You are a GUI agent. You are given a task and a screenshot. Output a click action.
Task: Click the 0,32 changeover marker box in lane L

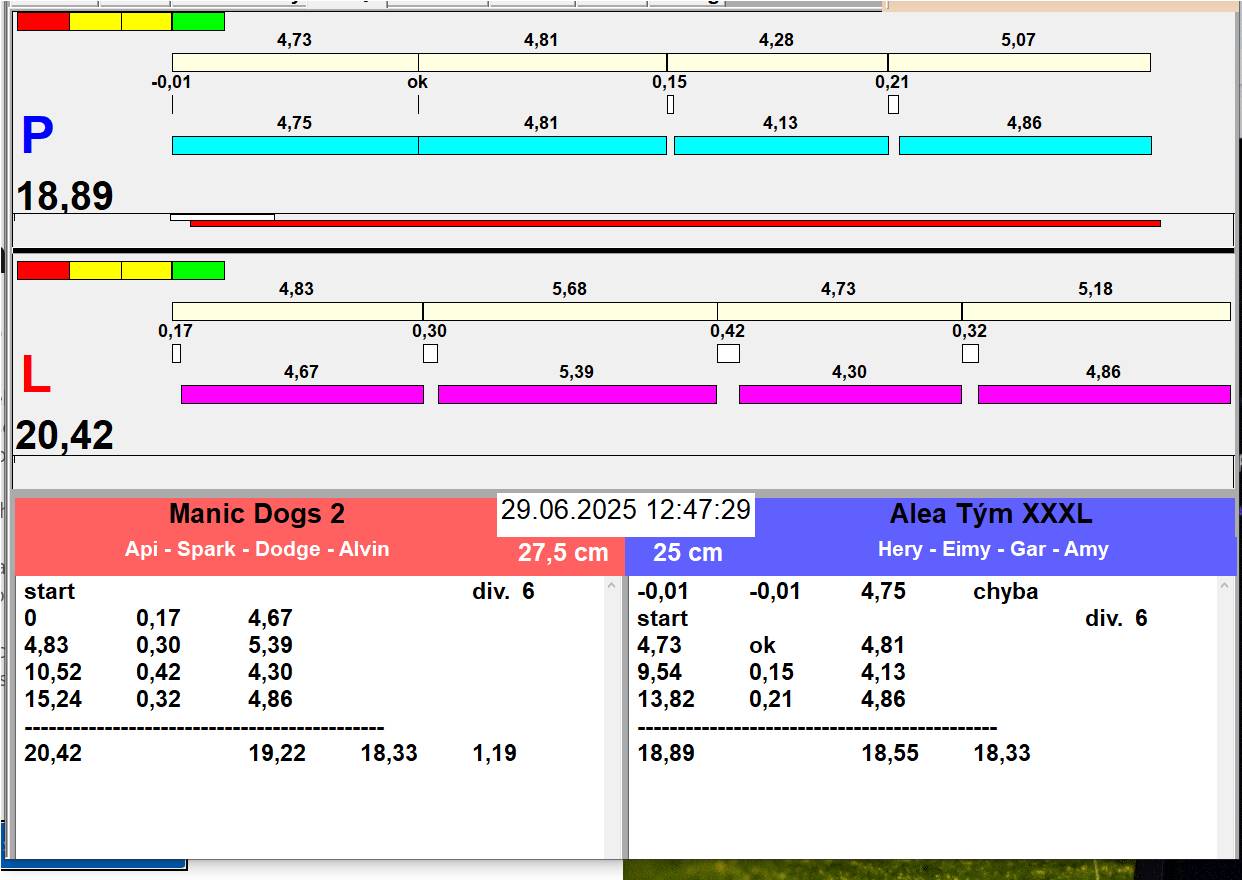coord(970,353)
